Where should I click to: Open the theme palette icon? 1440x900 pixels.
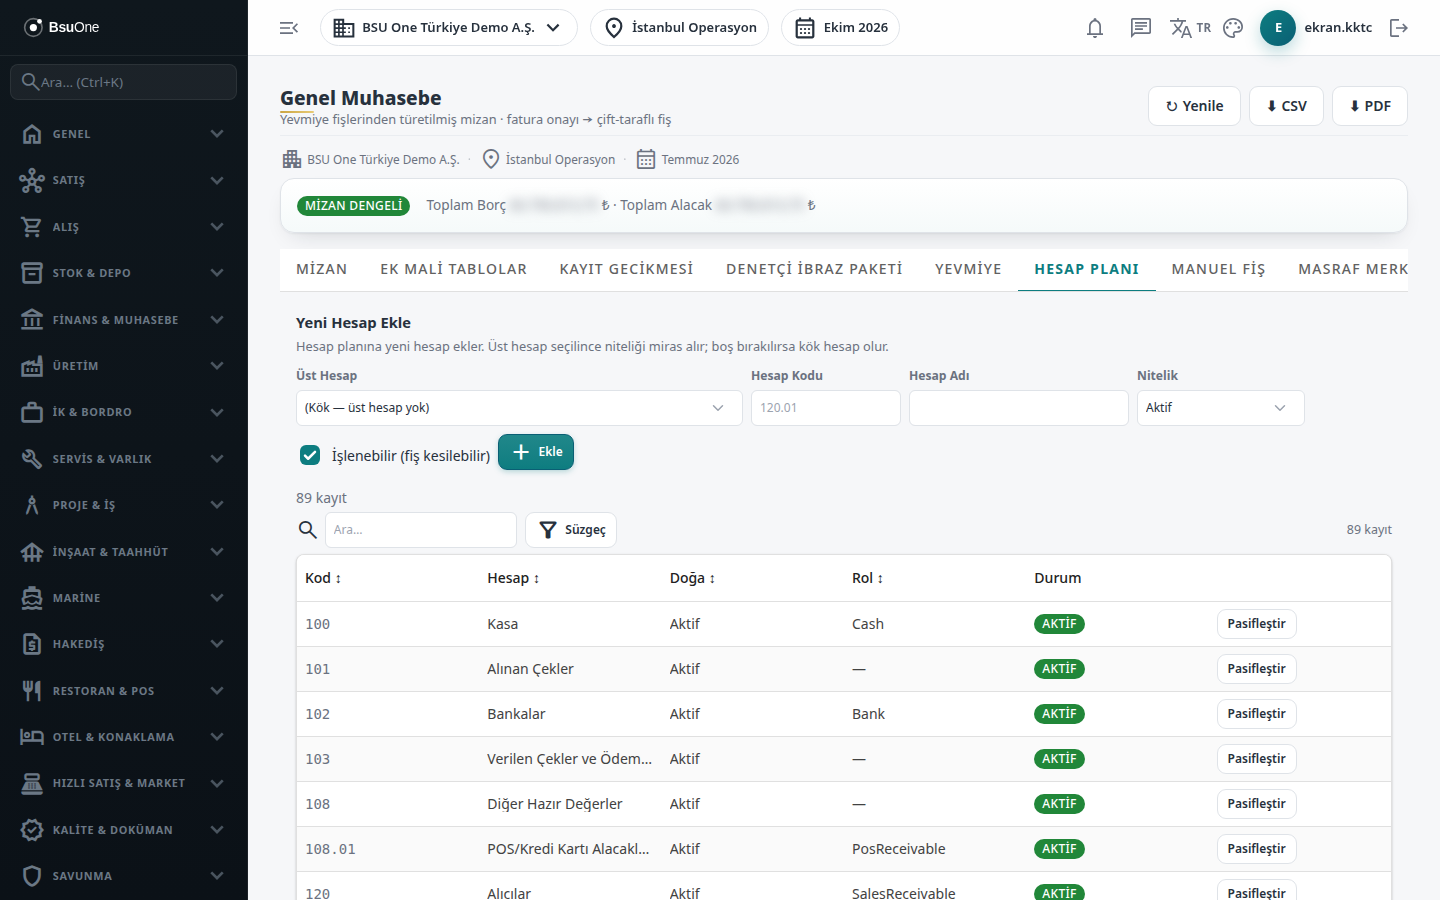click(x=1233, y=28)
